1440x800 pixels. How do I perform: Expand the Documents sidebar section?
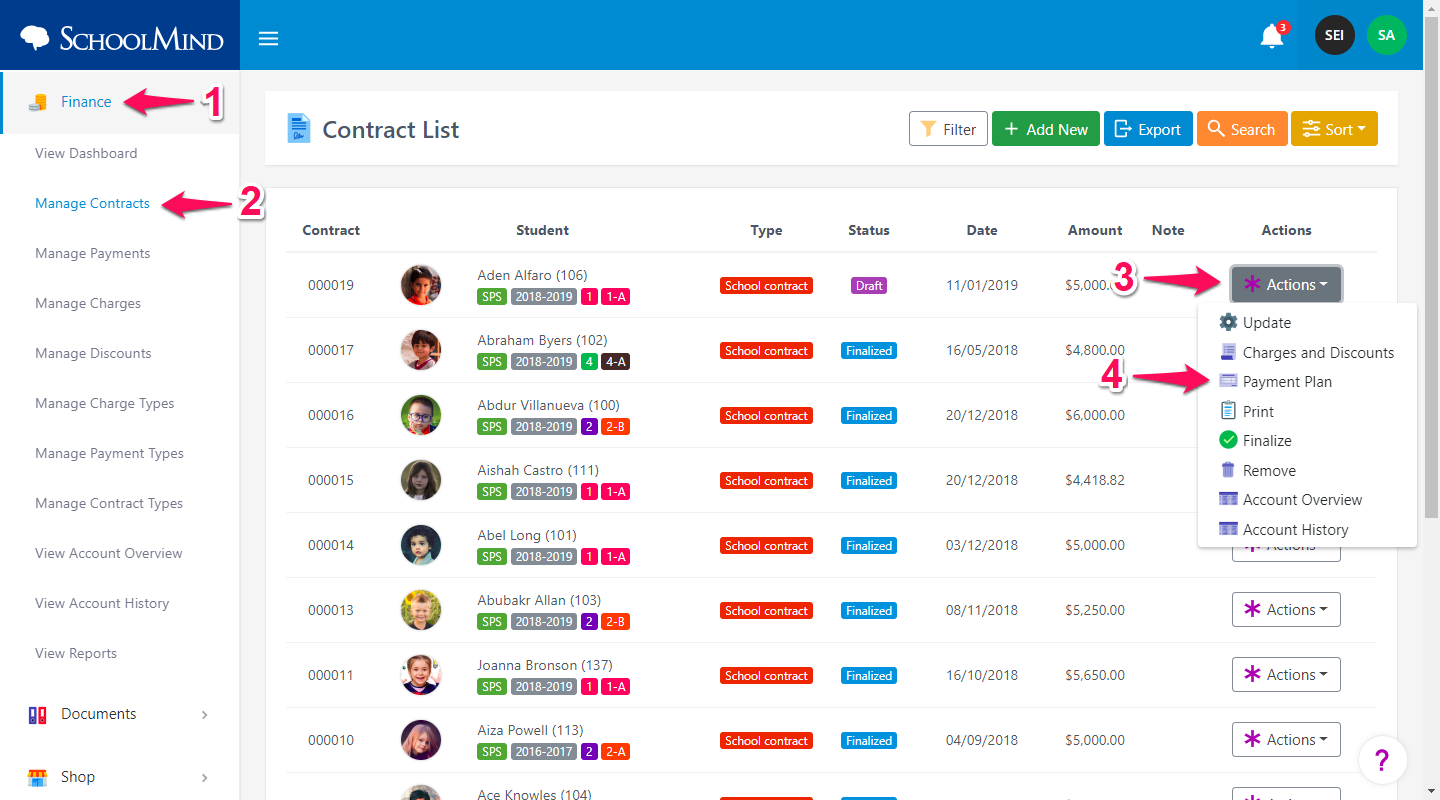(119, 714)
